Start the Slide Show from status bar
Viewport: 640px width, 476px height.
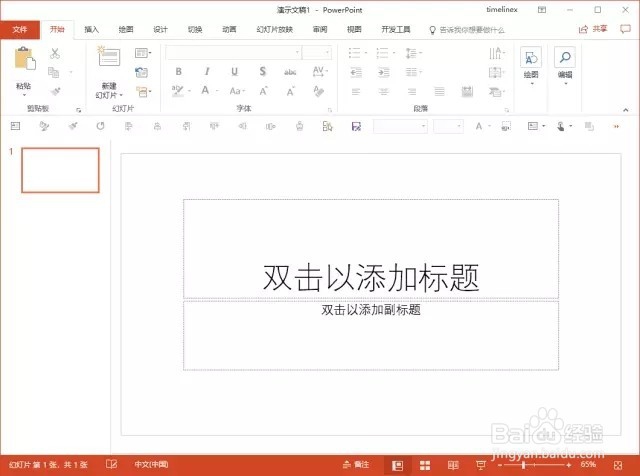pos(481,465)
